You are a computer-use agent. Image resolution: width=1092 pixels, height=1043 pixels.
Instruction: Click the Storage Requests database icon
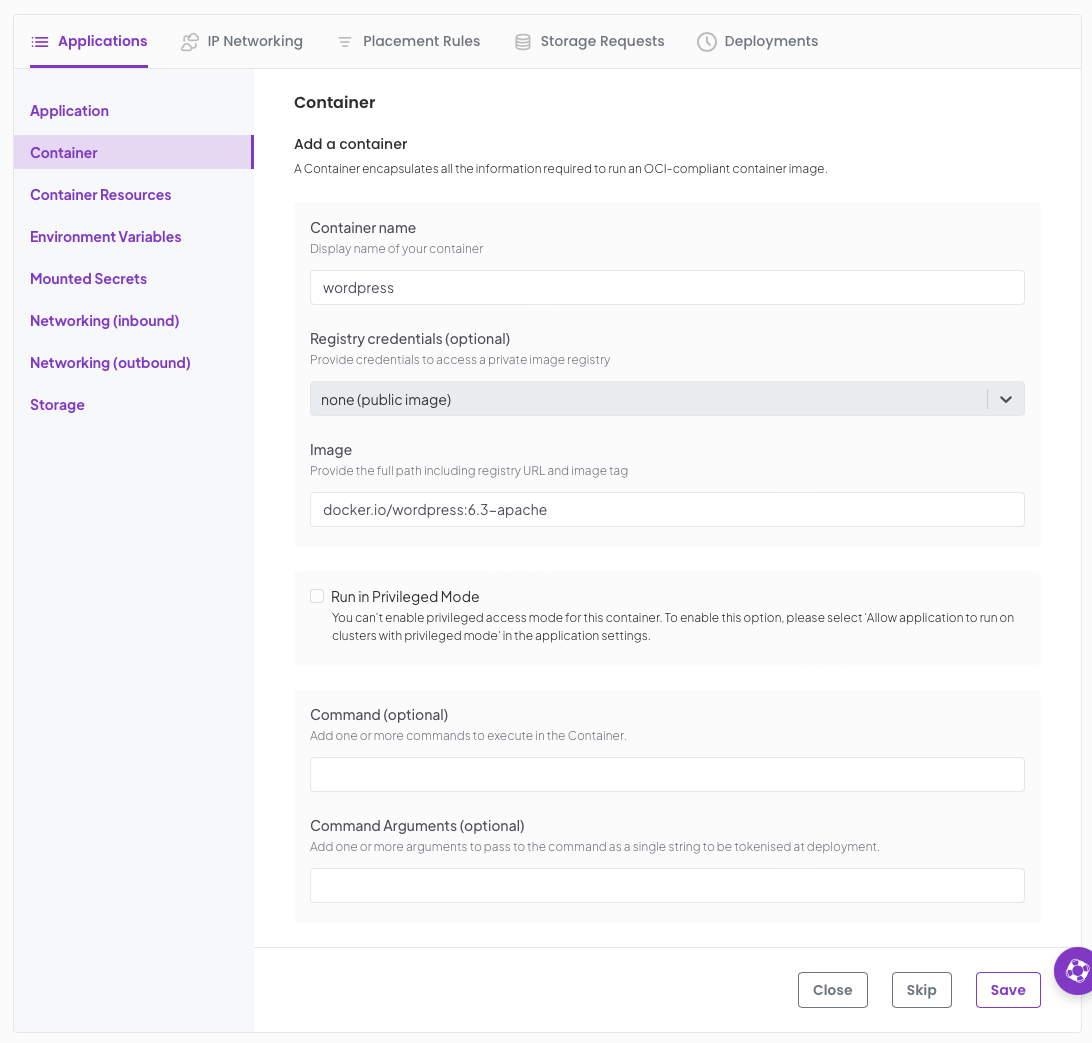point(522,42)
